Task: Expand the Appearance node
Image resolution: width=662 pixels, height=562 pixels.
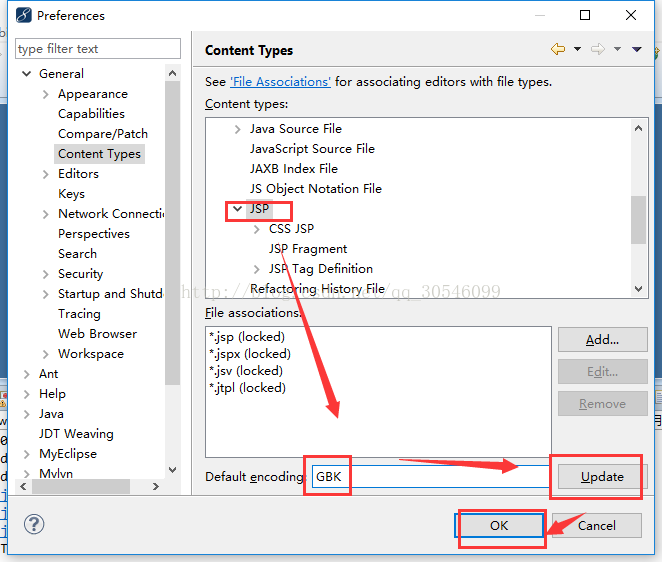Action: (x=46, y=94)
